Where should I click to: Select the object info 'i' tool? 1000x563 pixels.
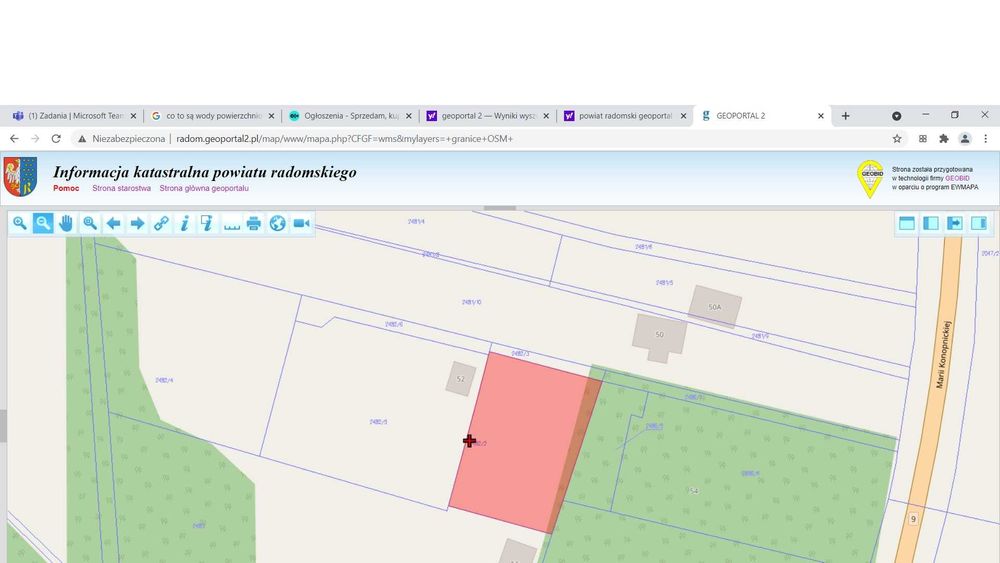coord(184,223)
